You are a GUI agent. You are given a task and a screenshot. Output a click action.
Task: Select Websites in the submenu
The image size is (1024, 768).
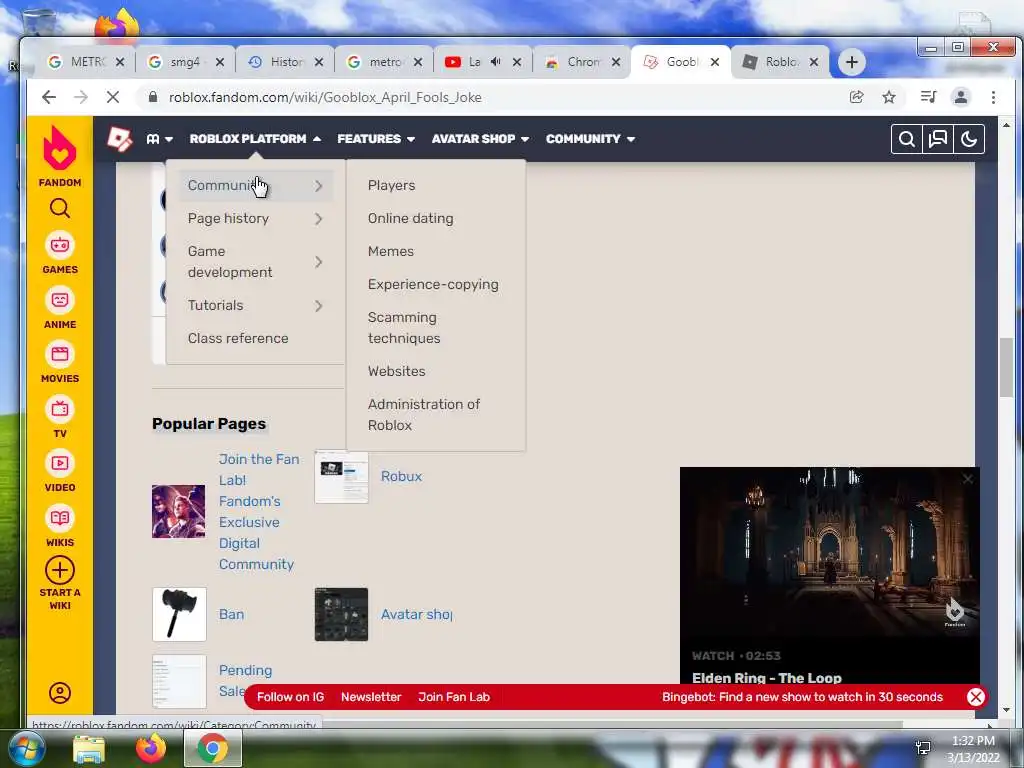tap(396, 371)
